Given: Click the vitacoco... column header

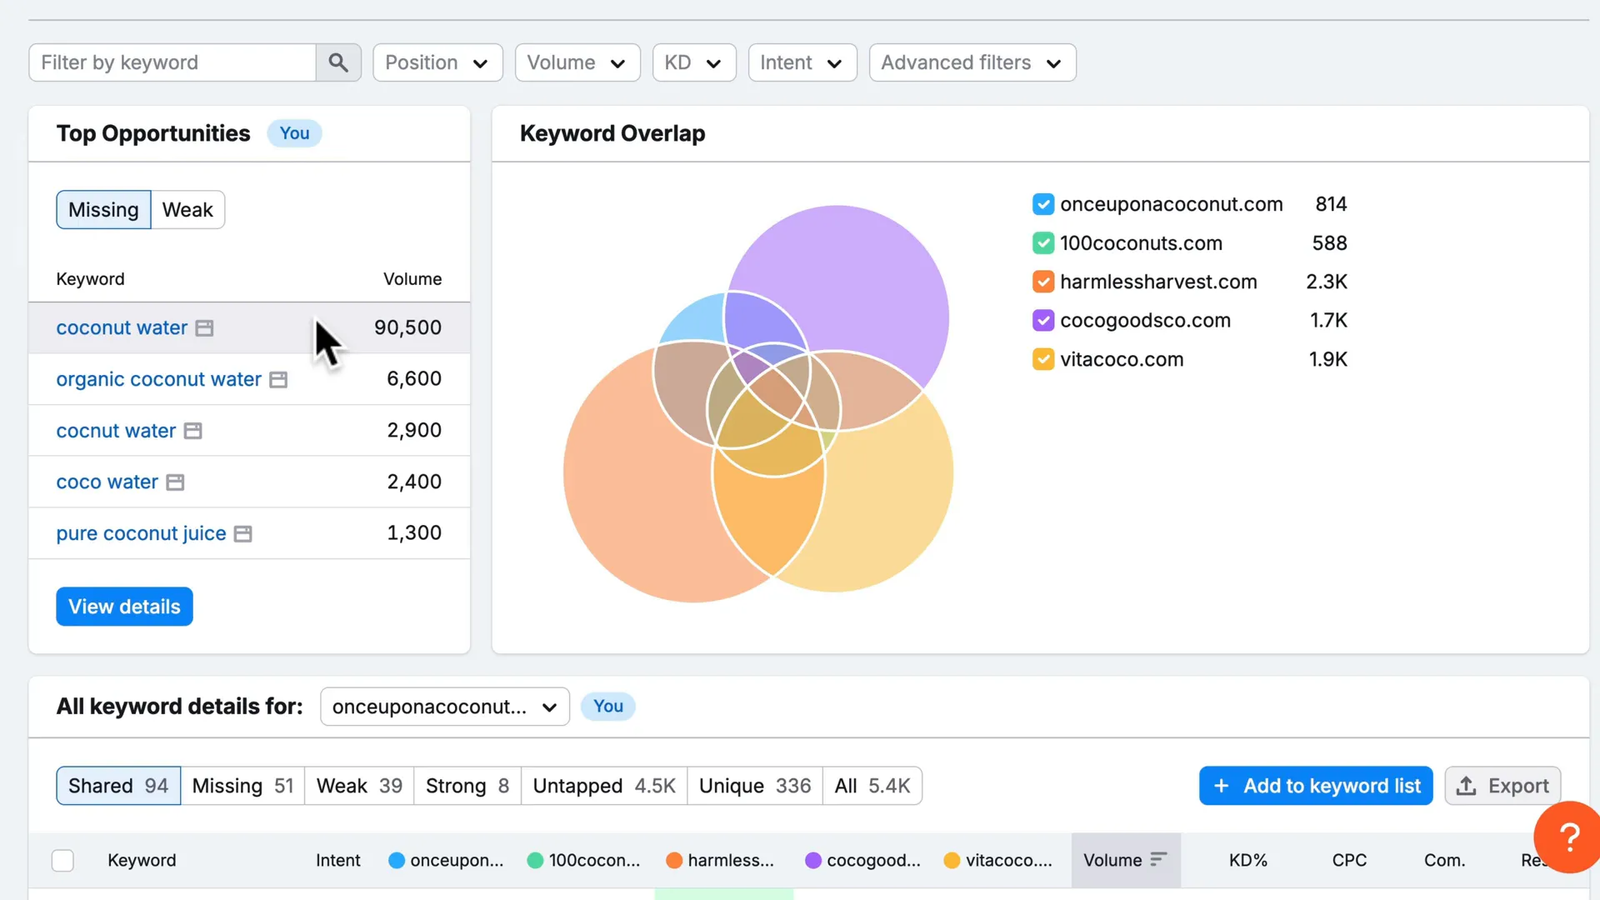Looking at the screenshot, I should (x=998, y=860).
